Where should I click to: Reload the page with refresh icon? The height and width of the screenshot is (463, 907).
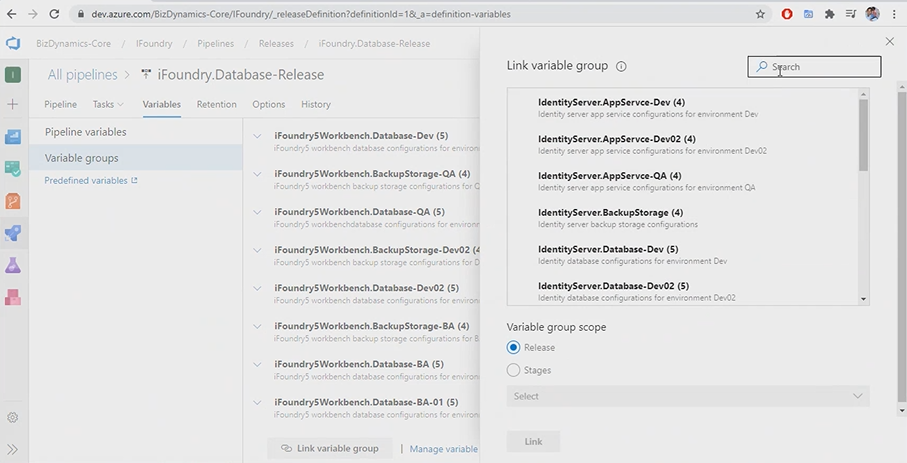54,14
